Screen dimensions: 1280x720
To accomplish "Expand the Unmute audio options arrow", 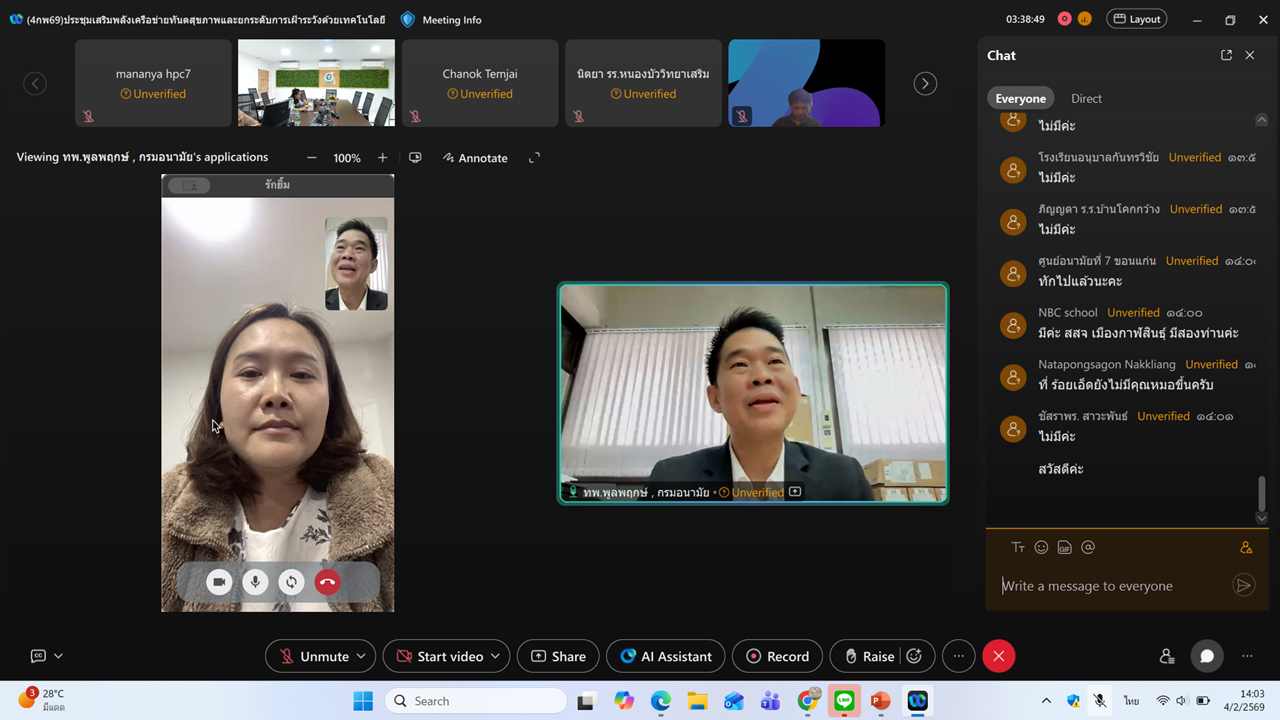I will click(361, 656).
